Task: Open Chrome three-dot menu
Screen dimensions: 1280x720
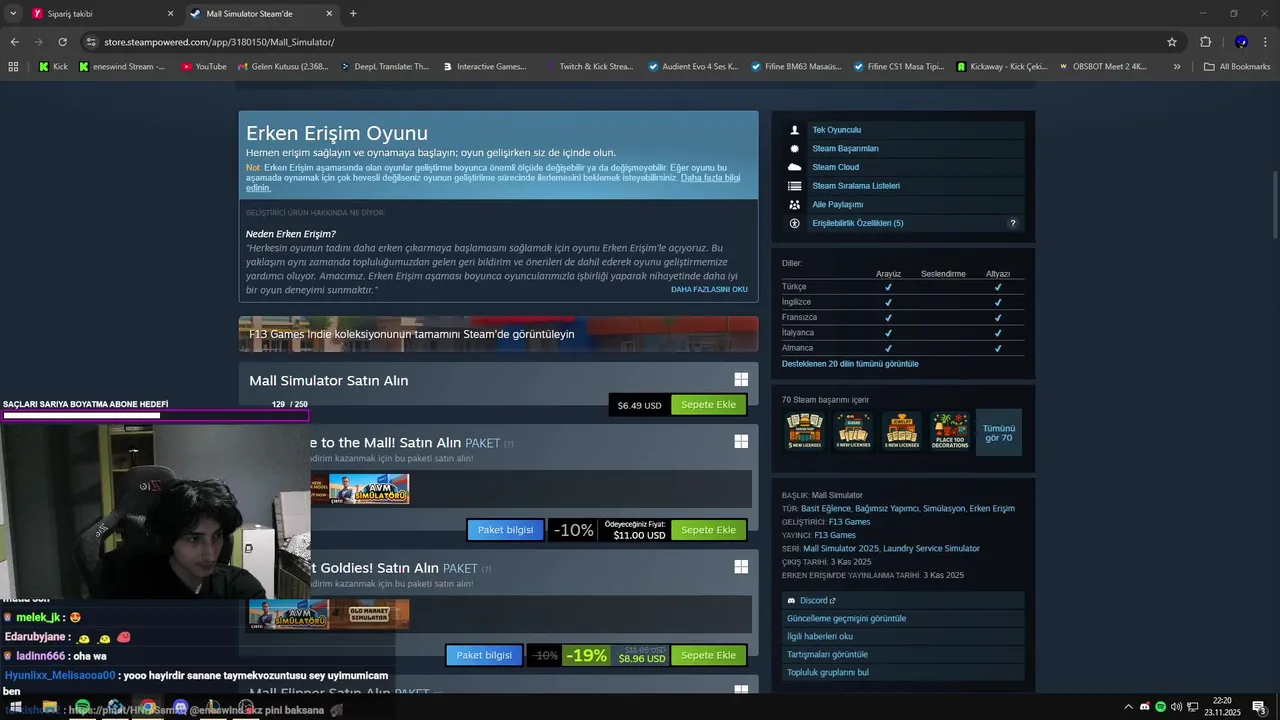Action: 1266,42
